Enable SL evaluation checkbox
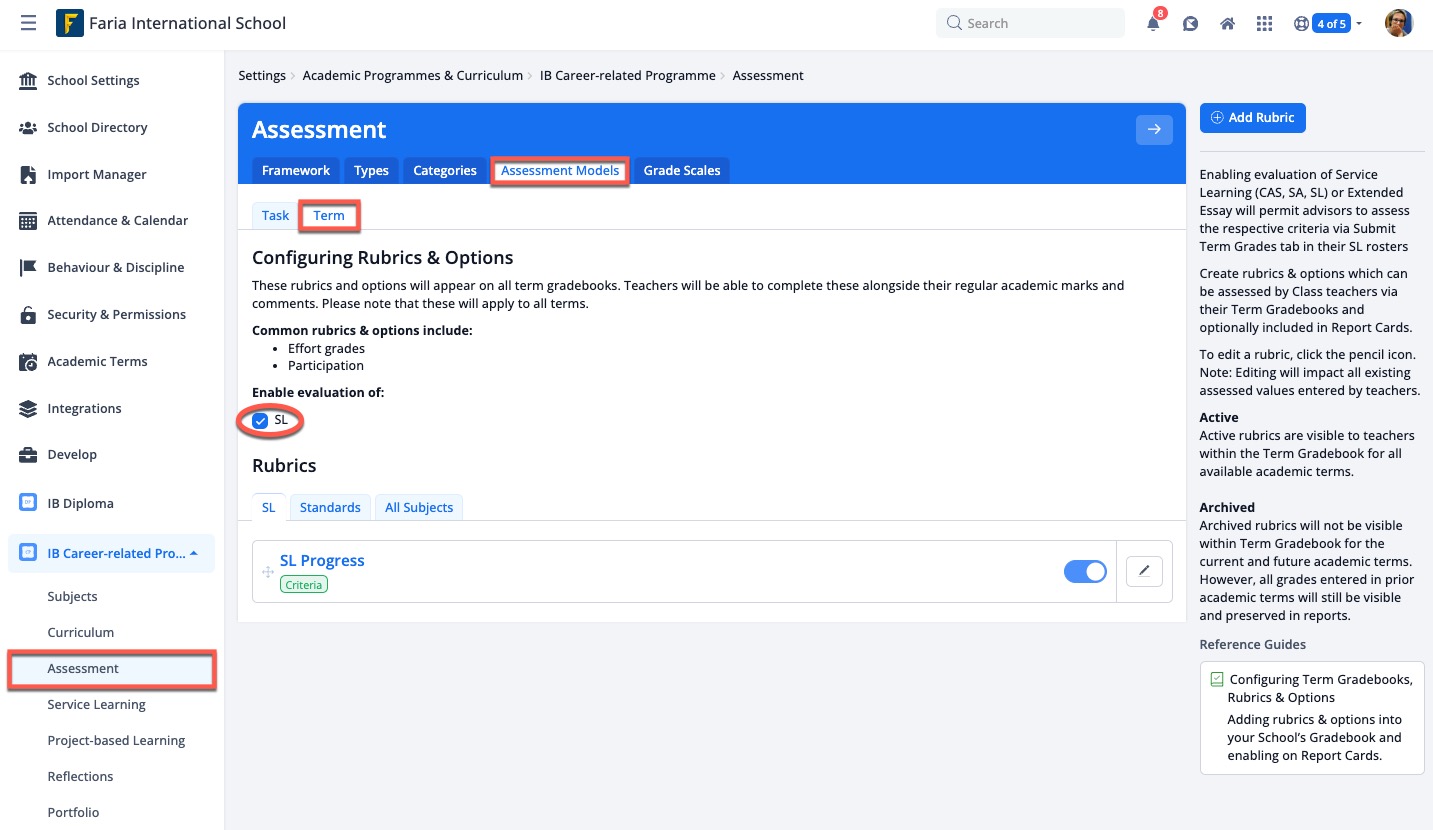 coord(260,420)
